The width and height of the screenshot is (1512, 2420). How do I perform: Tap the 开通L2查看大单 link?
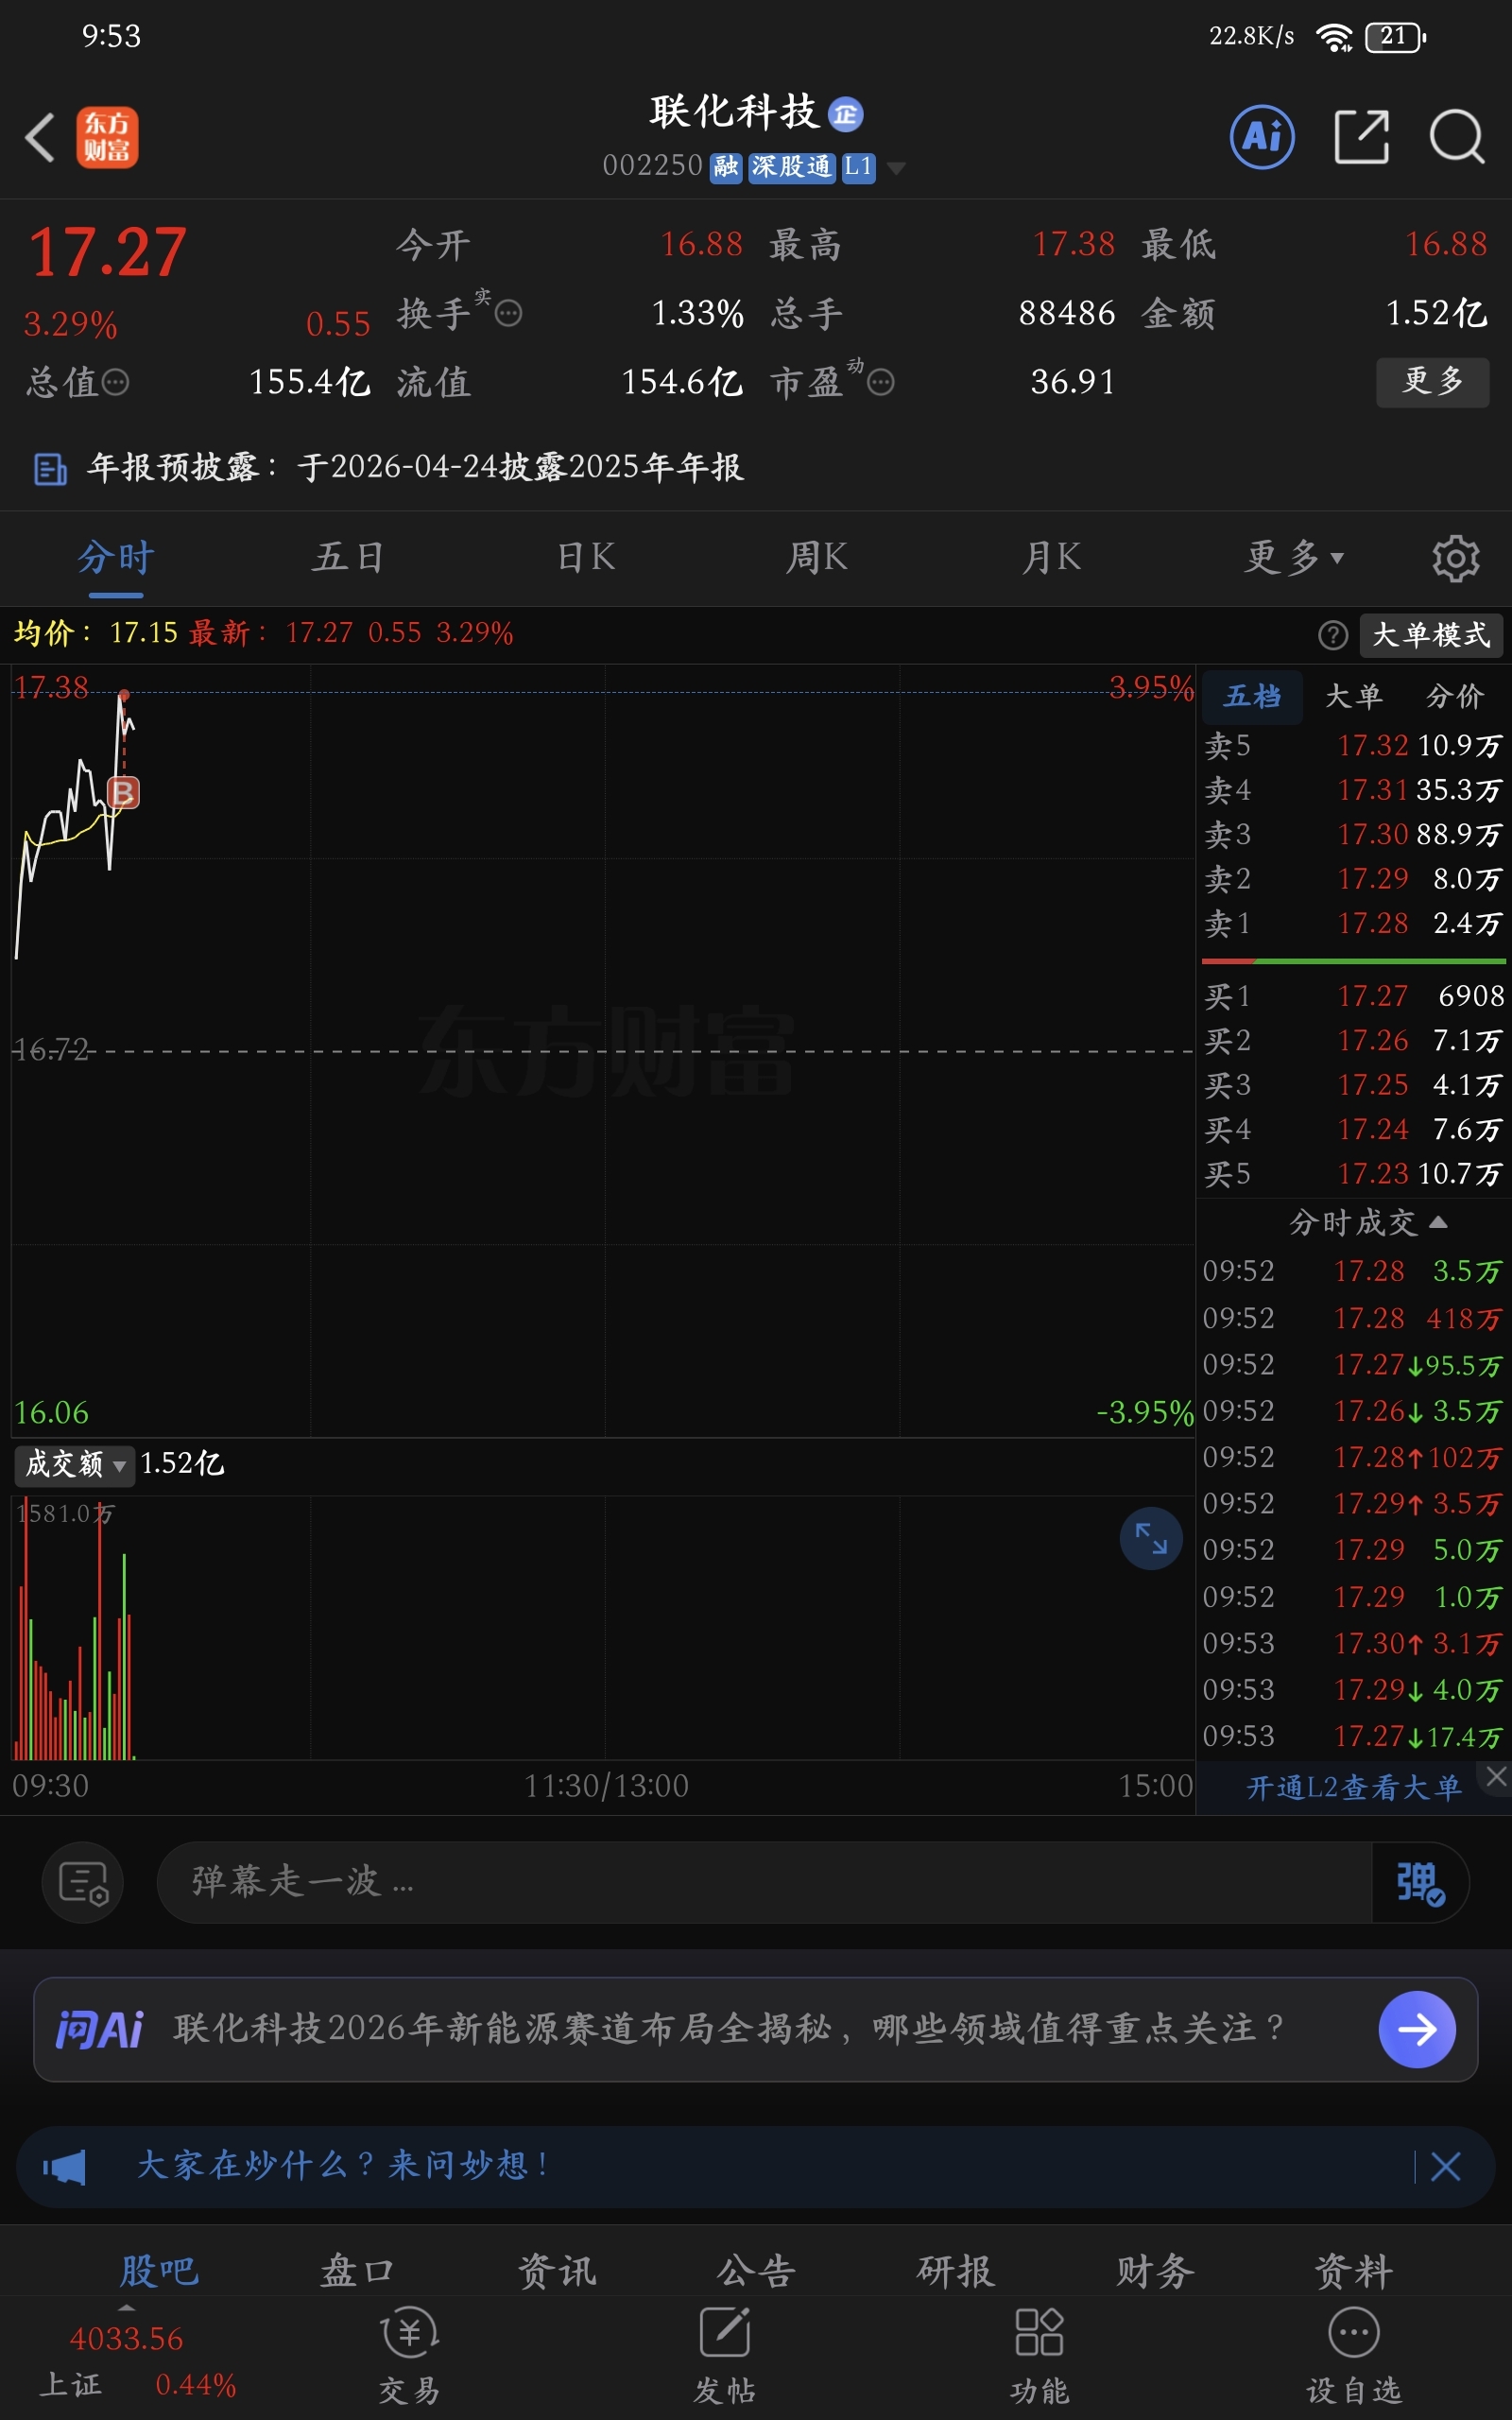pyautogui.click(x=1353, y=1788)
